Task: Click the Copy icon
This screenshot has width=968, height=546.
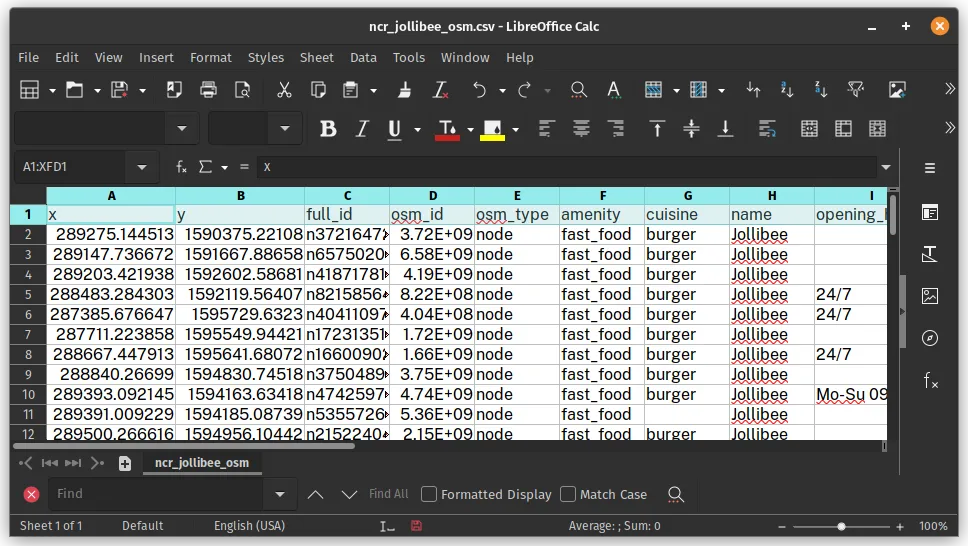Action: 319,90
